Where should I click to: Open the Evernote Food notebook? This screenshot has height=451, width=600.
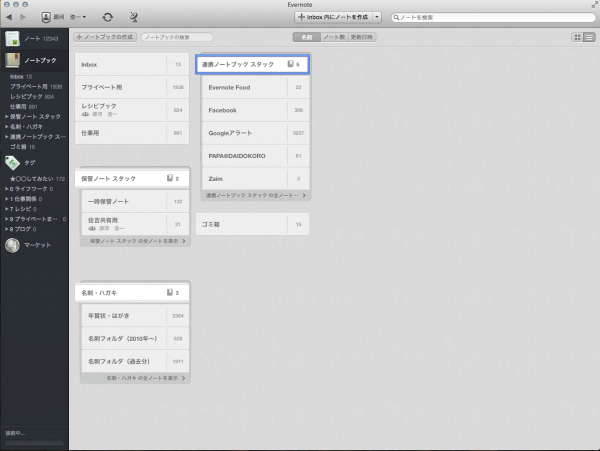click(x=256, y=88)
